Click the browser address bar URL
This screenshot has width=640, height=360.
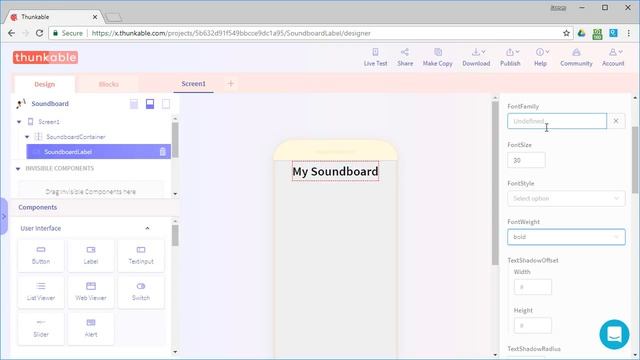231,33
